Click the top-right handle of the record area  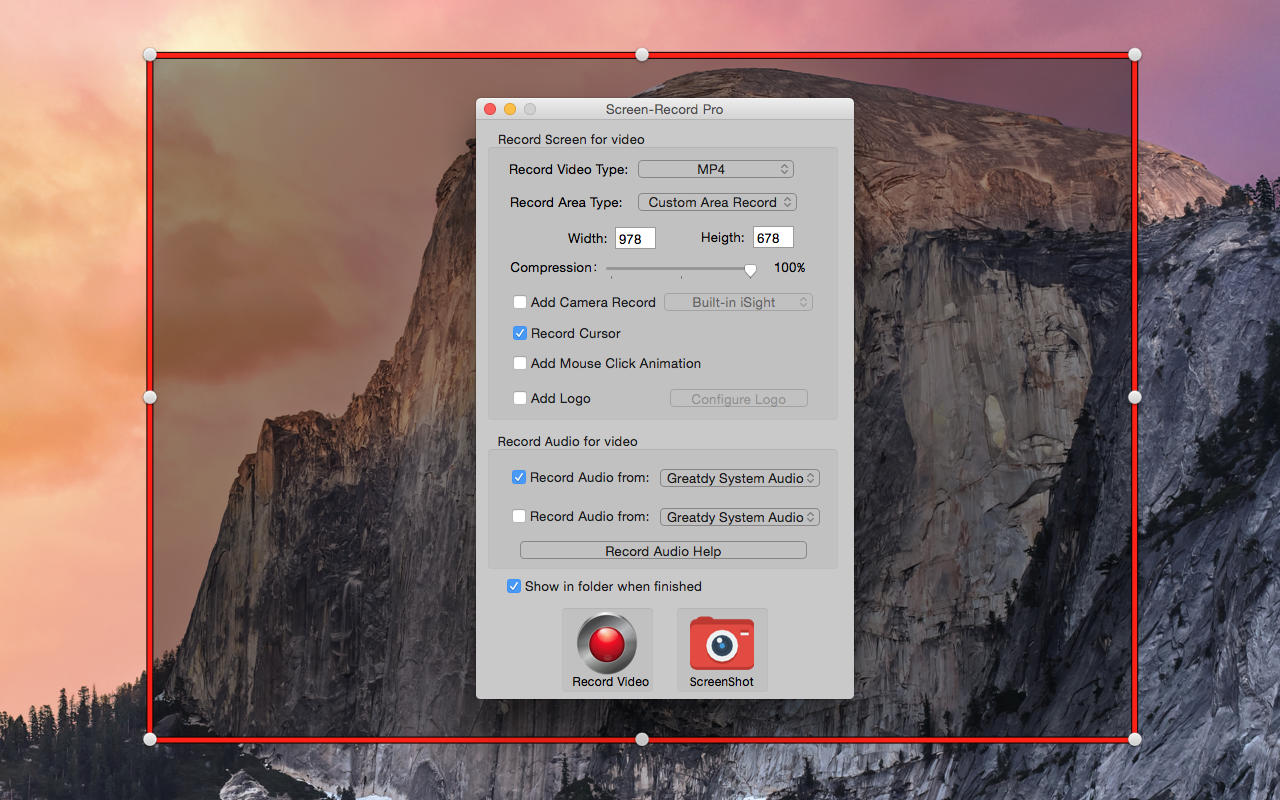1134,54
